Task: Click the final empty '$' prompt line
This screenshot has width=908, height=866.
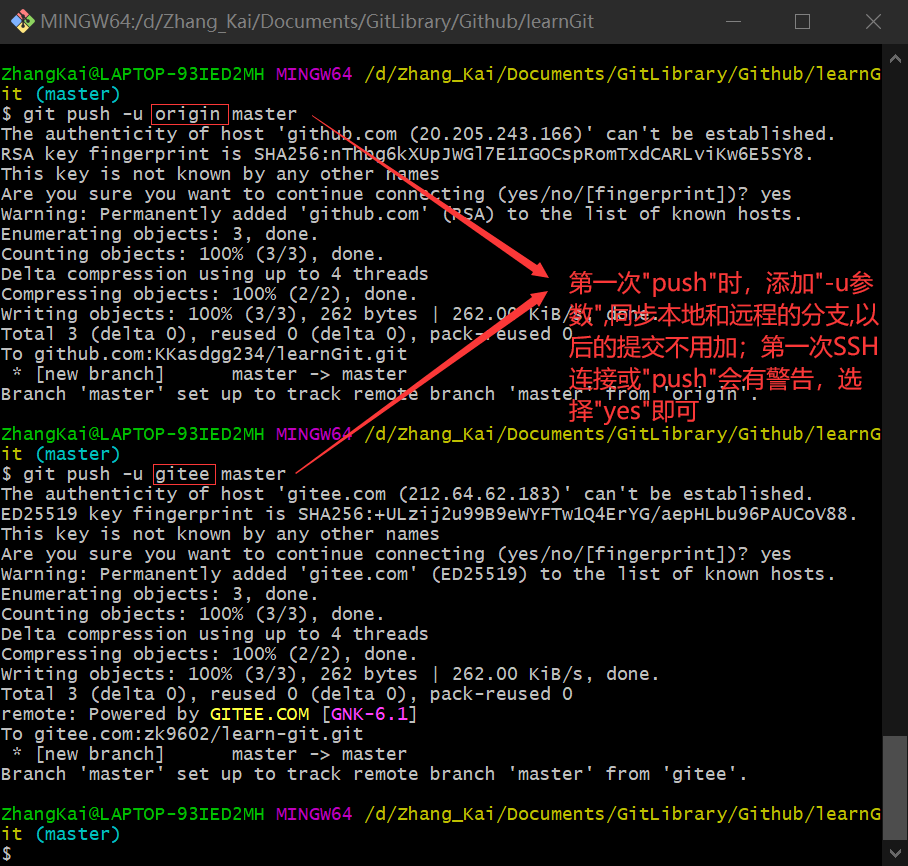Action: 6,854
